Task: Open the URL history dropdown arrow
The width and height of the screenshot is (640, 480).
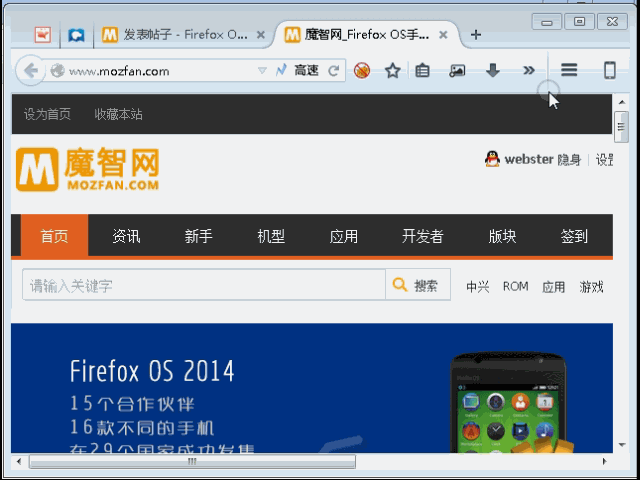Action: pos(262,71)
